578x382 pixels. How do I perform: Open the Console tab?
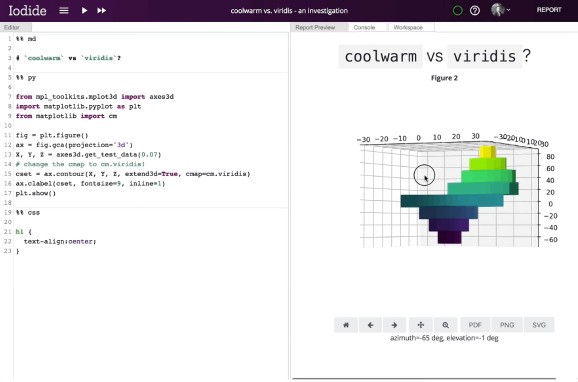[364, 27]
